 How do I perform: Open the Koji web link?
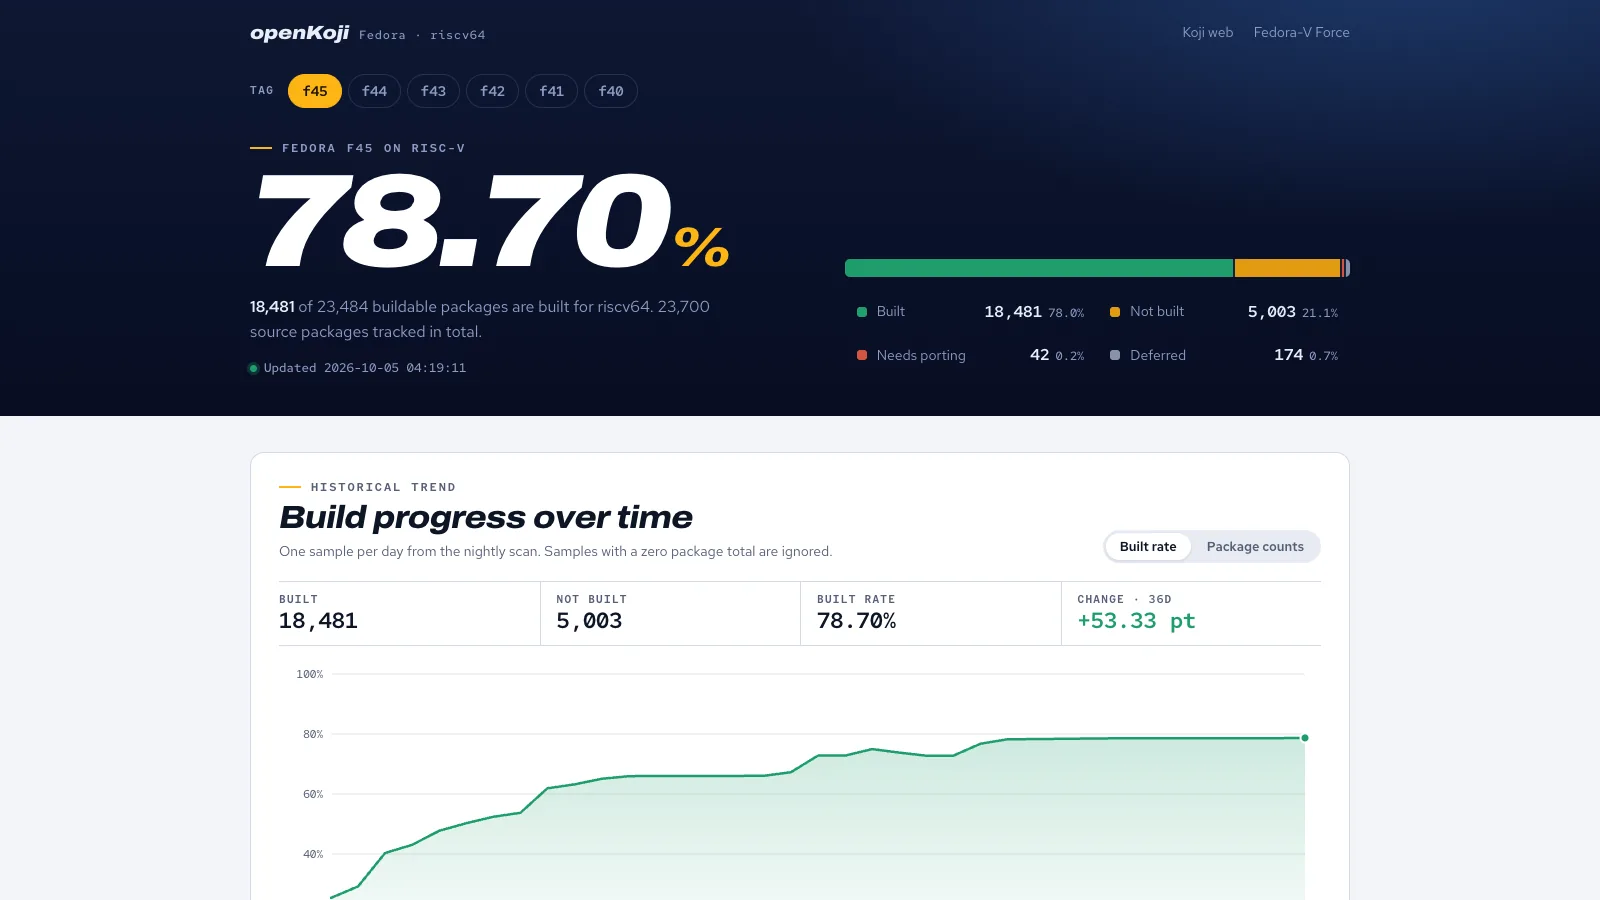(x=1207, y=32)
